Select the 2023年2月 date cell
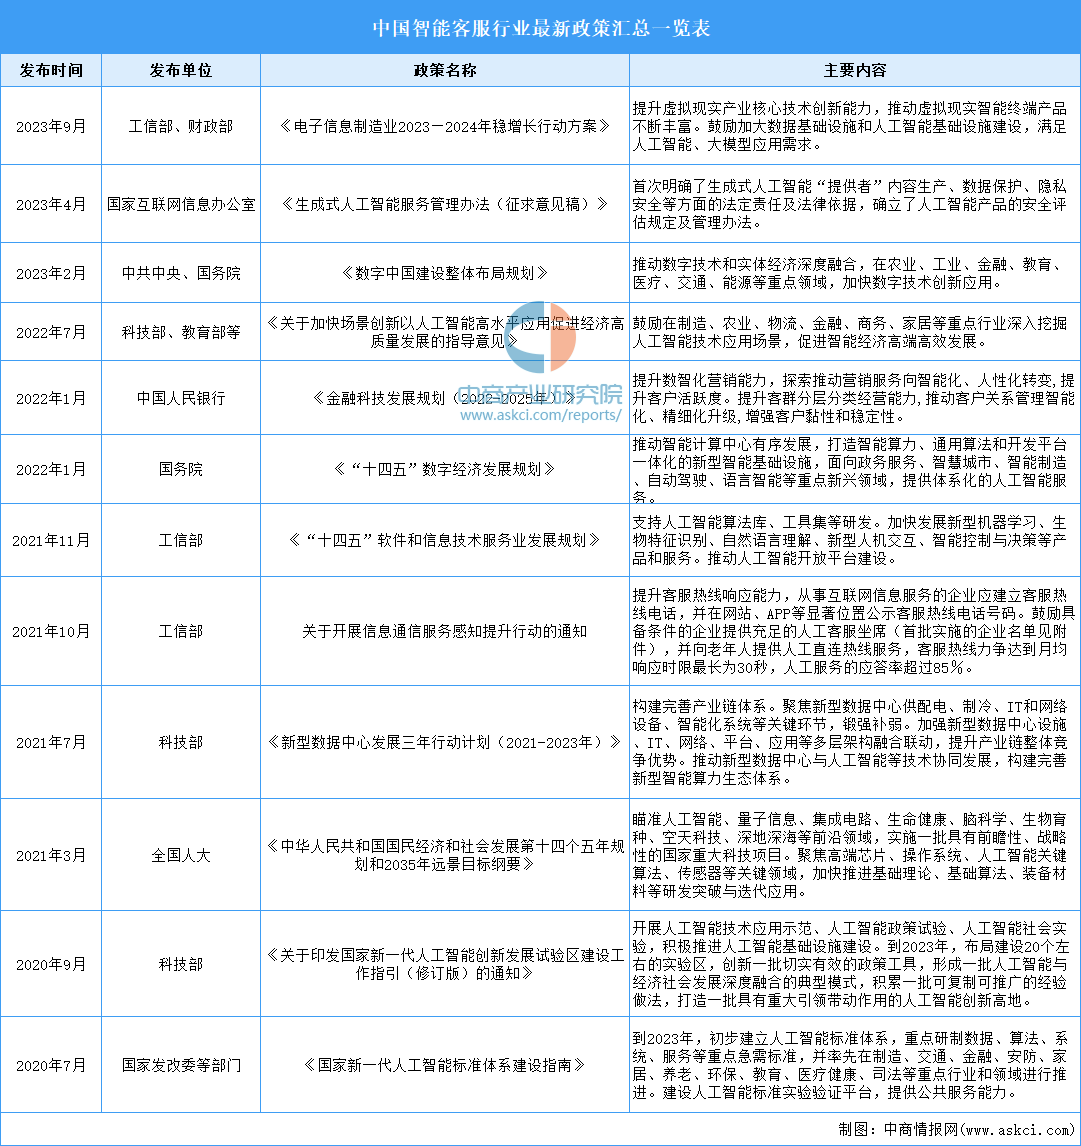Screen dimensions: 1081x1146 point(51,273)
